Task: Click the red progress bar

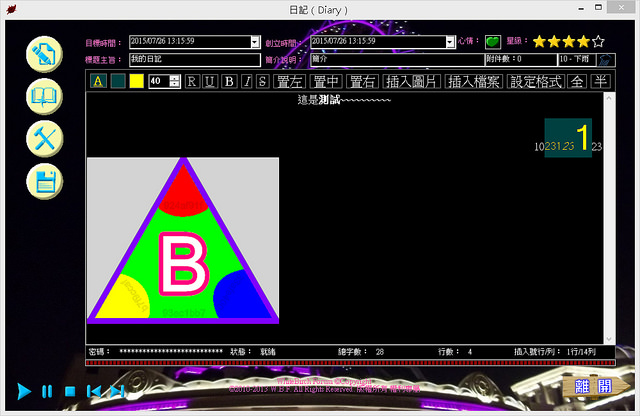Action: [x=350, y=363]
